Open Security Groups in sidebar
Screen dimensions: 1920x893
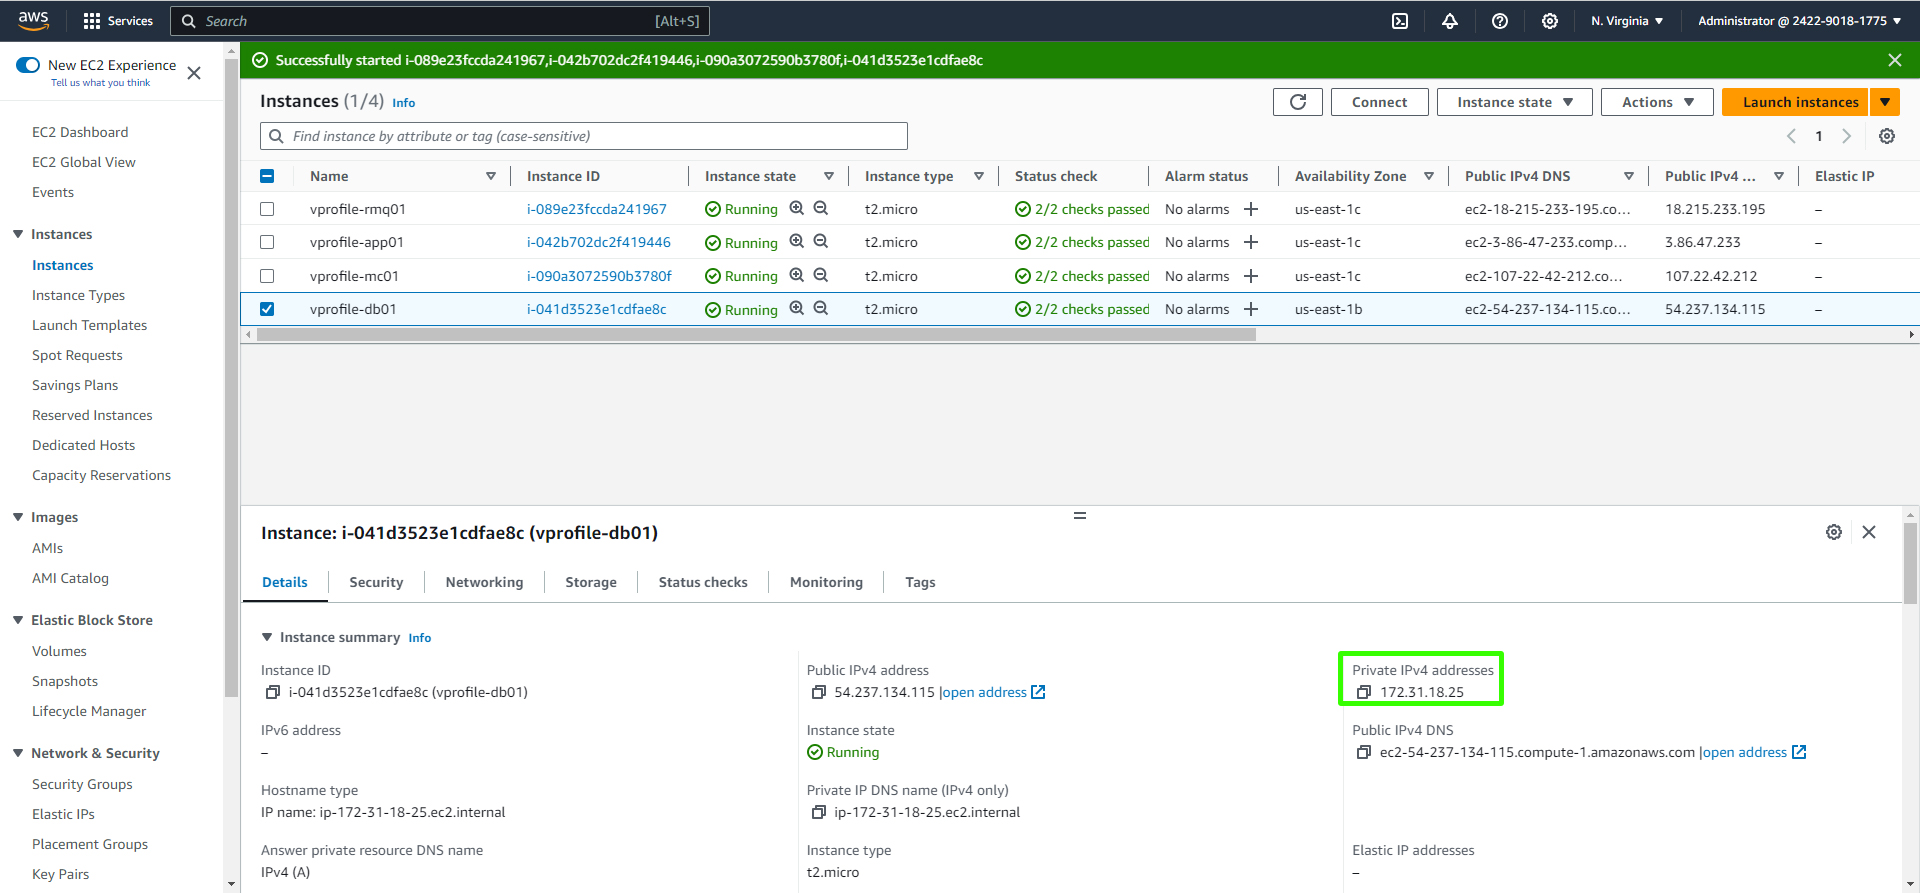point(82,784)
